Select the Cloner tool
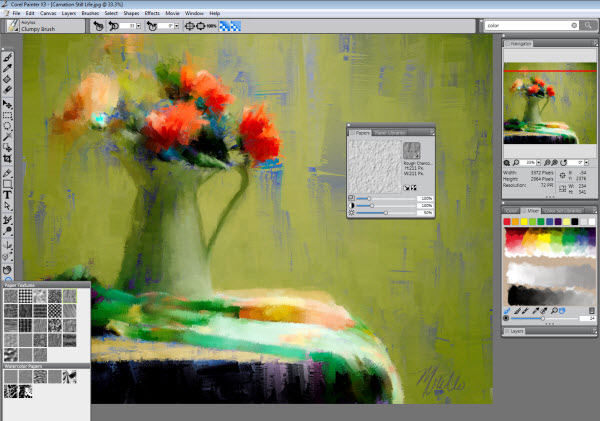The image size is (600, 421). pos(8,220)
